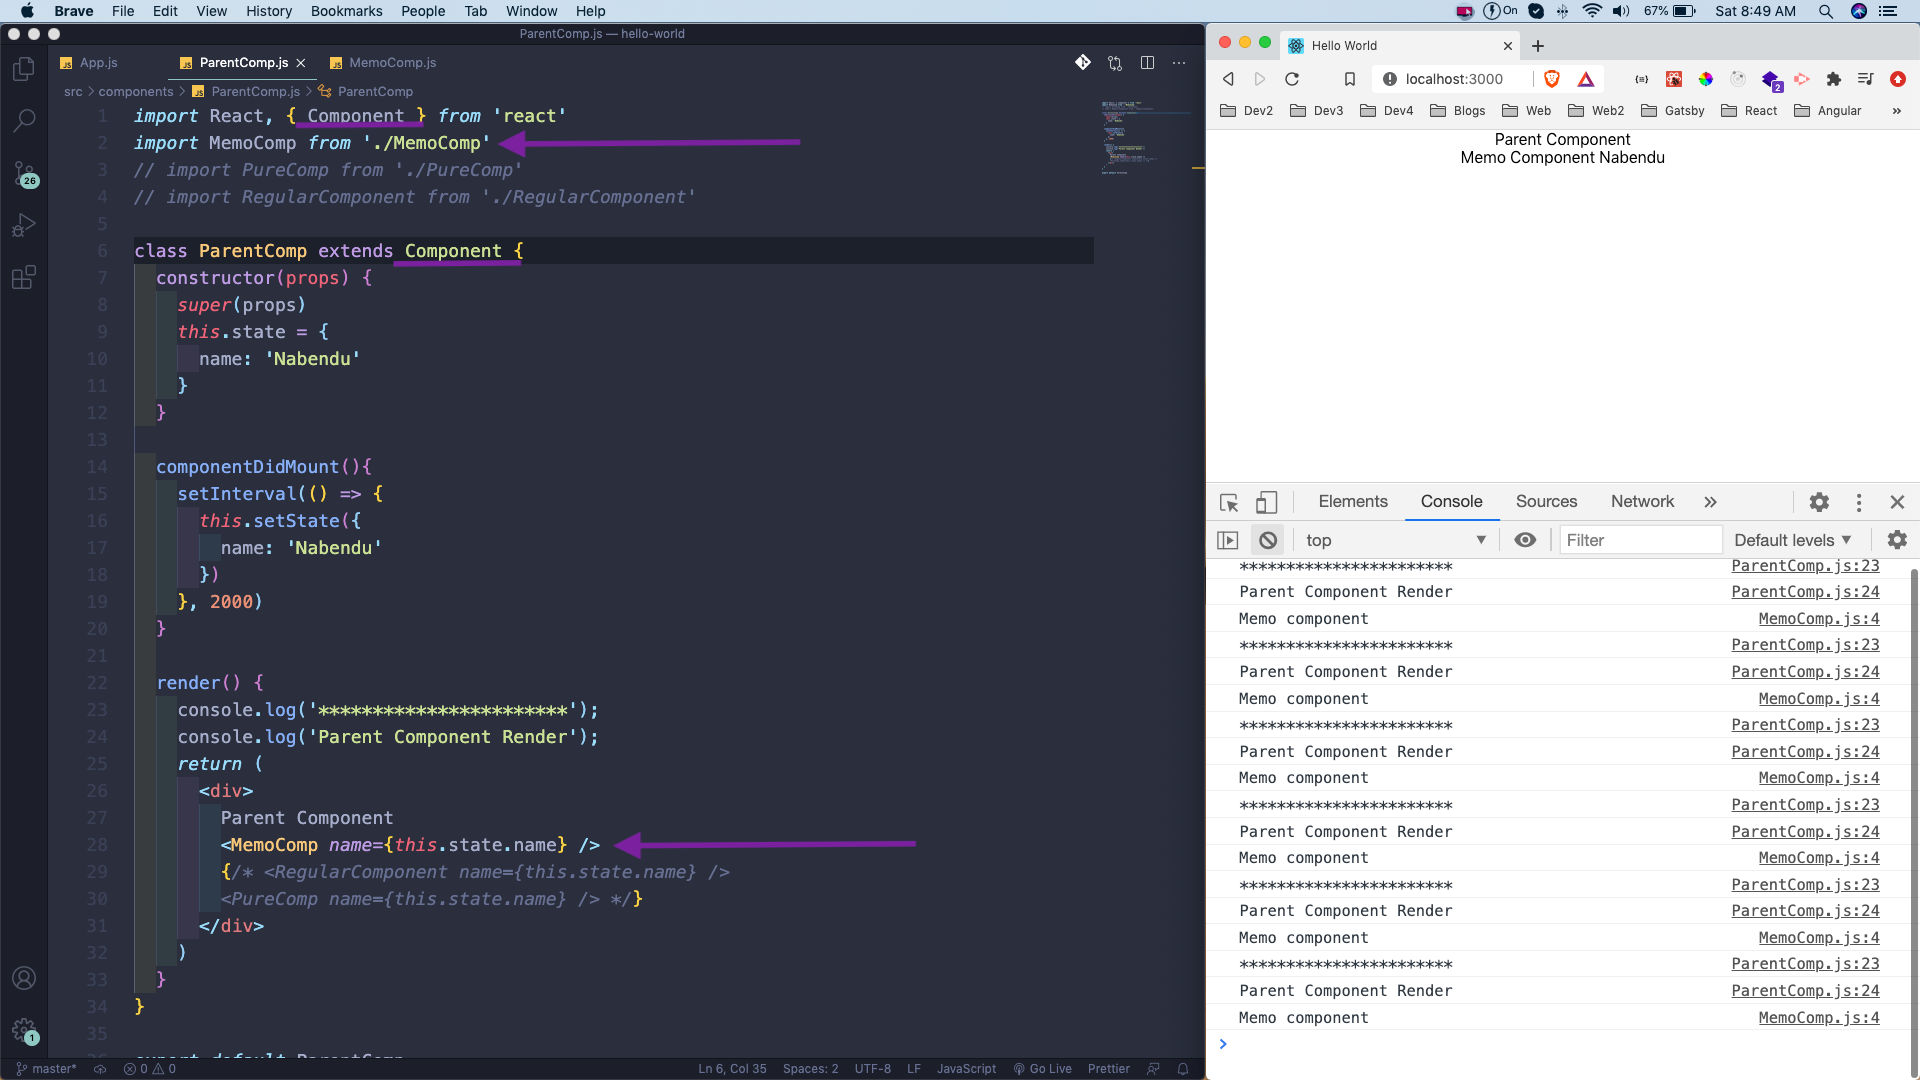Click the localhost:3000 address bar
The height and width of the screenshot is (1080, 1920).
(x=1454, y=79)
